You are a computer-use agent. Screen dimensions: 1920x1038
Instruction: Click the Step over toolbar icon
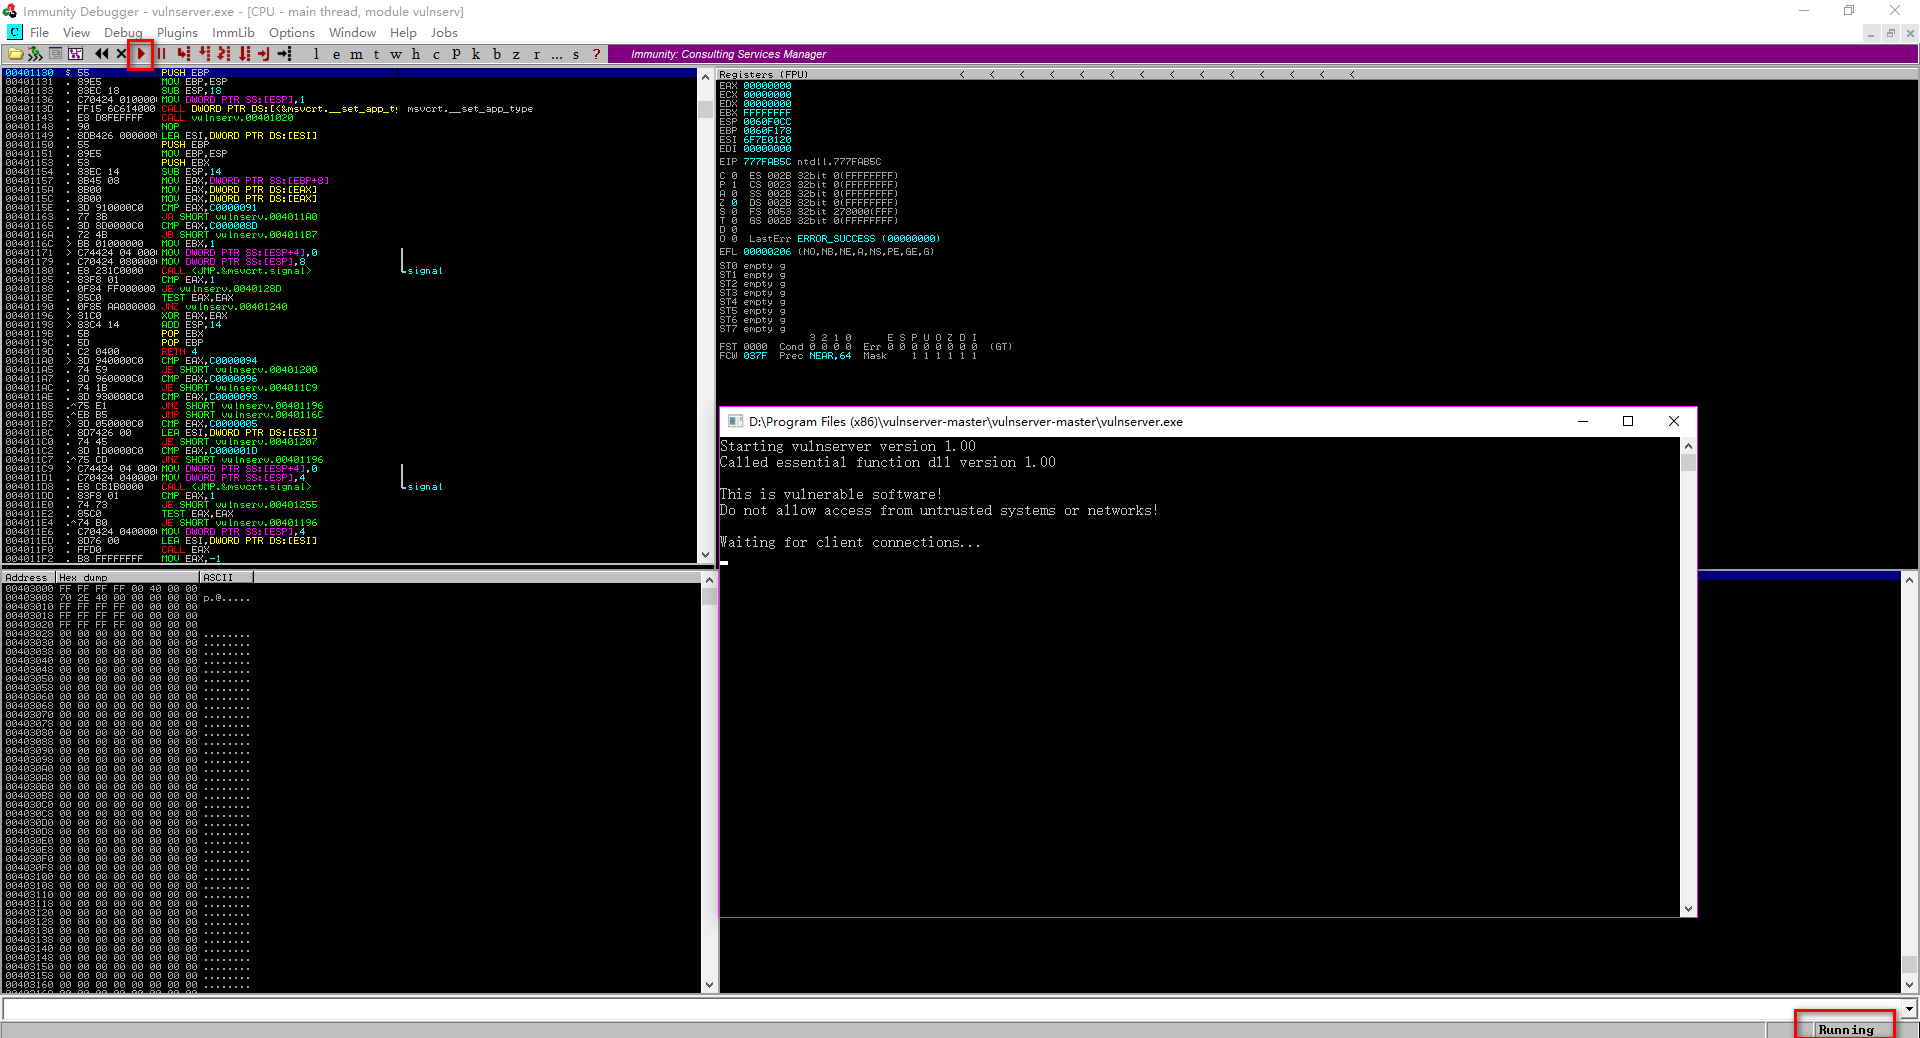click(204, 54)
